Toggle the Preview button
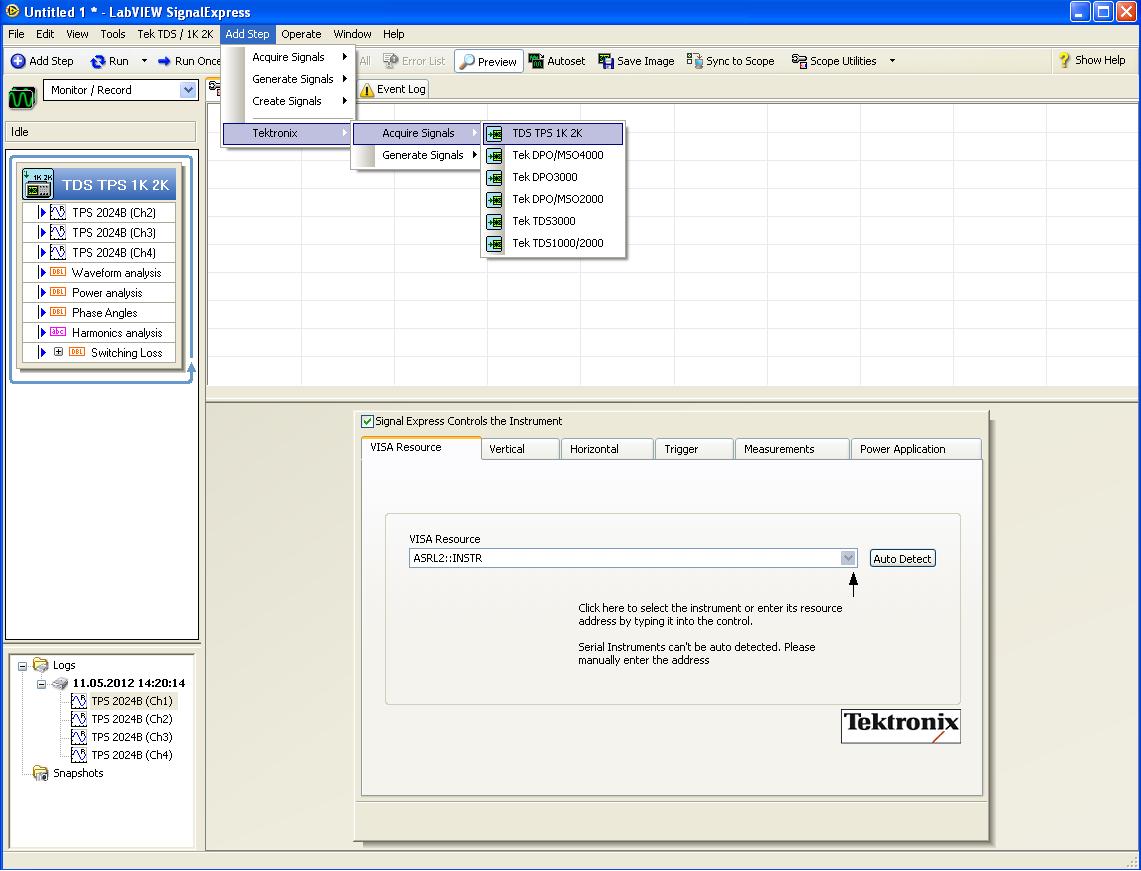Image resolution: width=1141 pixels, height=871 pixels. coord(489,62)
